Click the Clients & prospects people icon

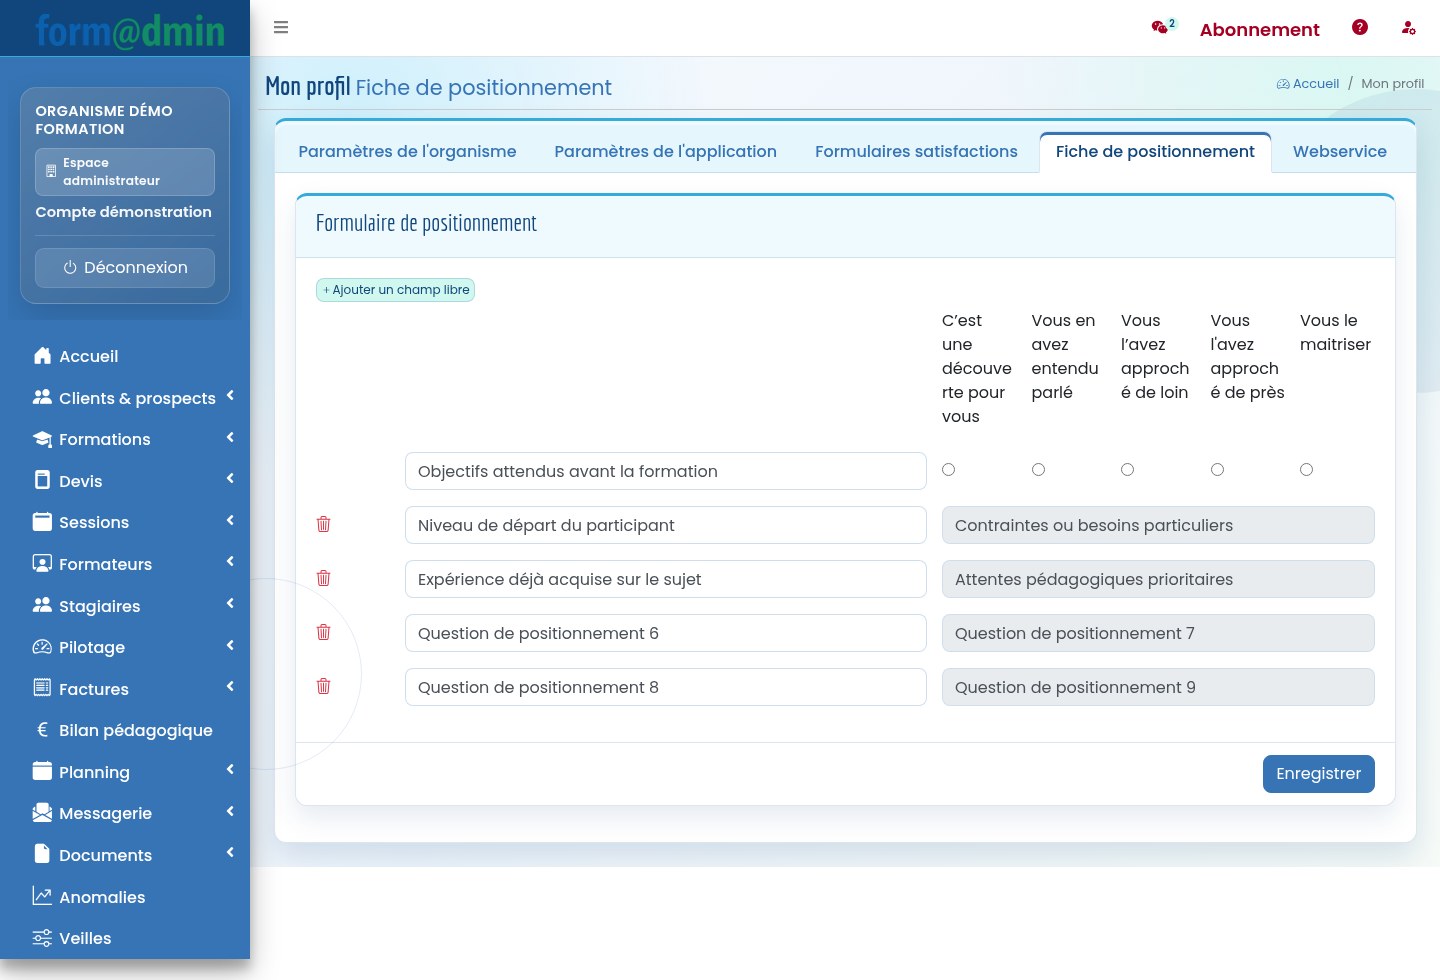42,397
